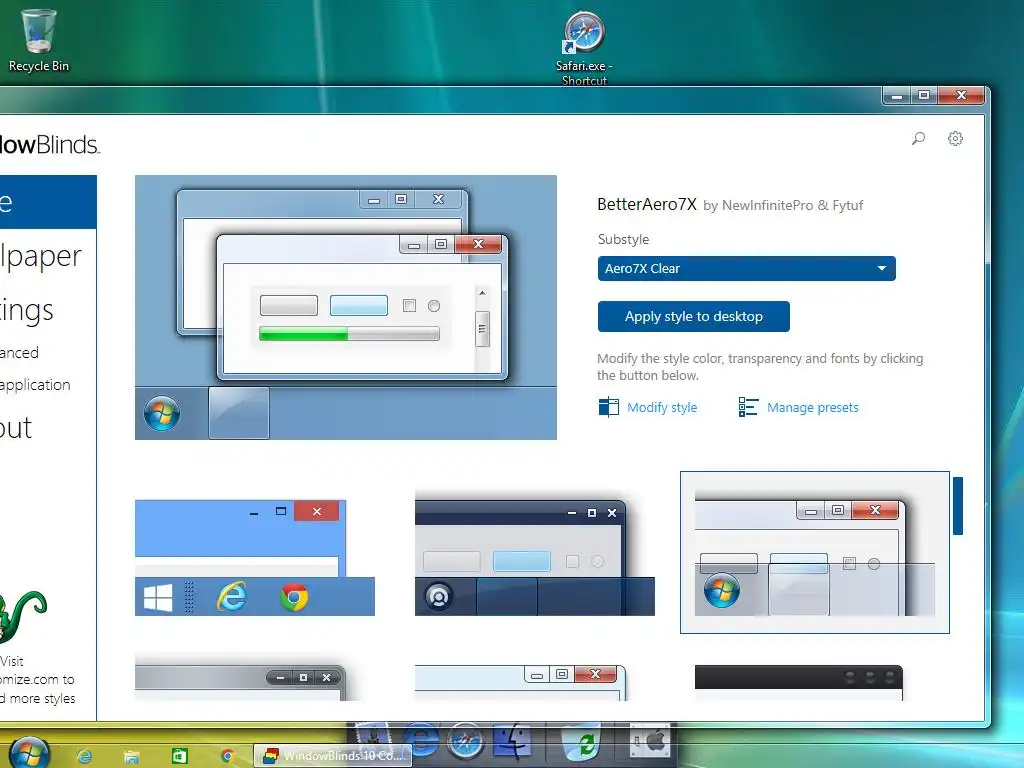Open the search magnifier in WindowBlinds
The height and width of the screenshot is (768, 1024).
(918, 138)
